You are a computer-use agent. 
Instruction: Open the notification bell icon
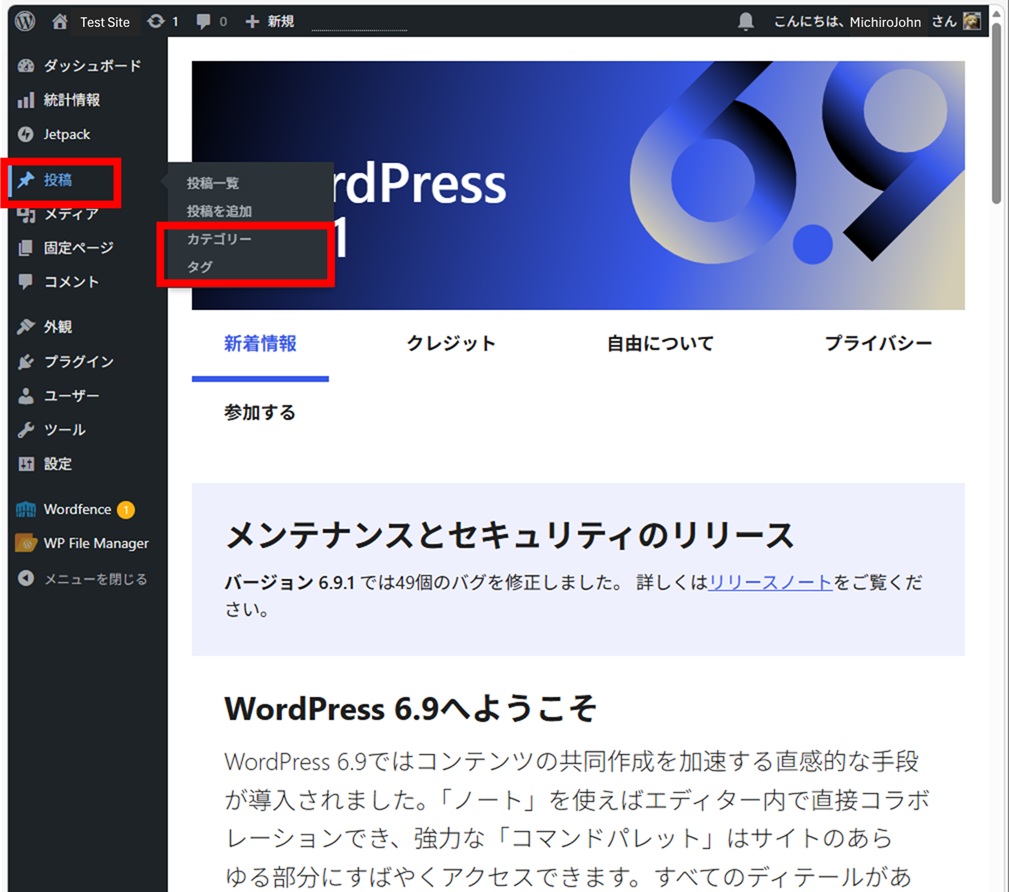point(746,21)
